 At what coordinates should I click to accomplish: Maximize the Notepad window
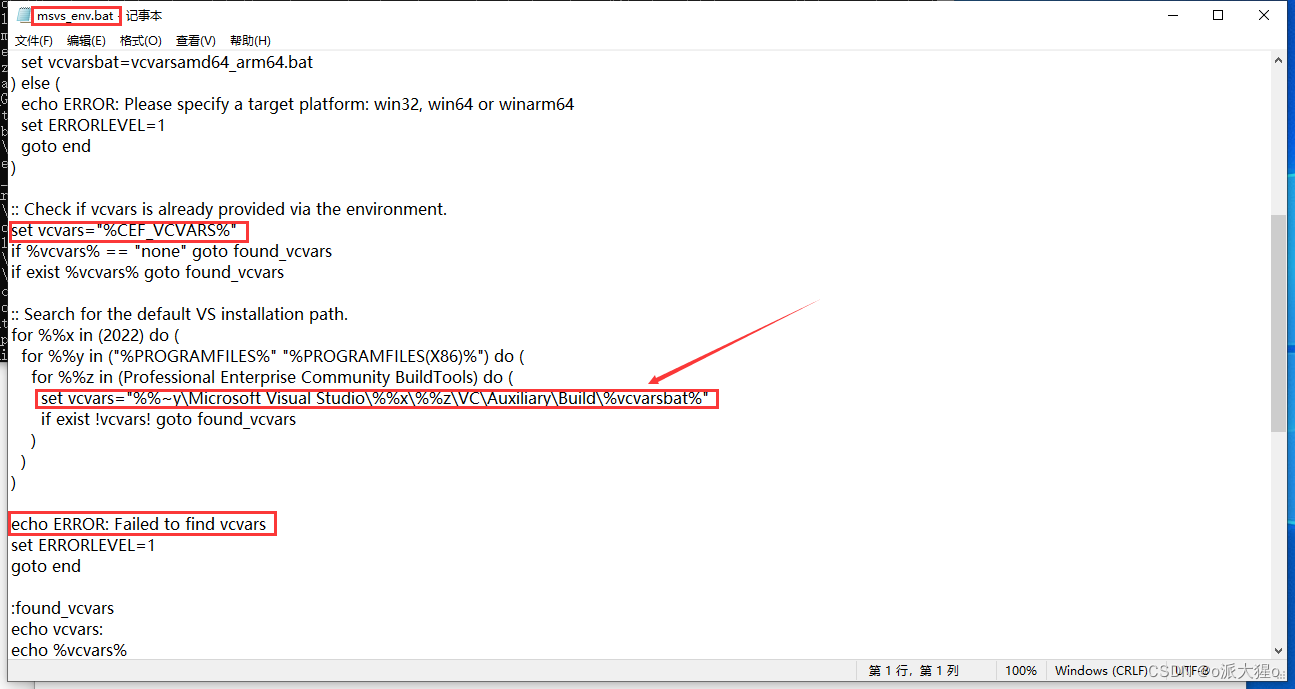coord(1217,15)
